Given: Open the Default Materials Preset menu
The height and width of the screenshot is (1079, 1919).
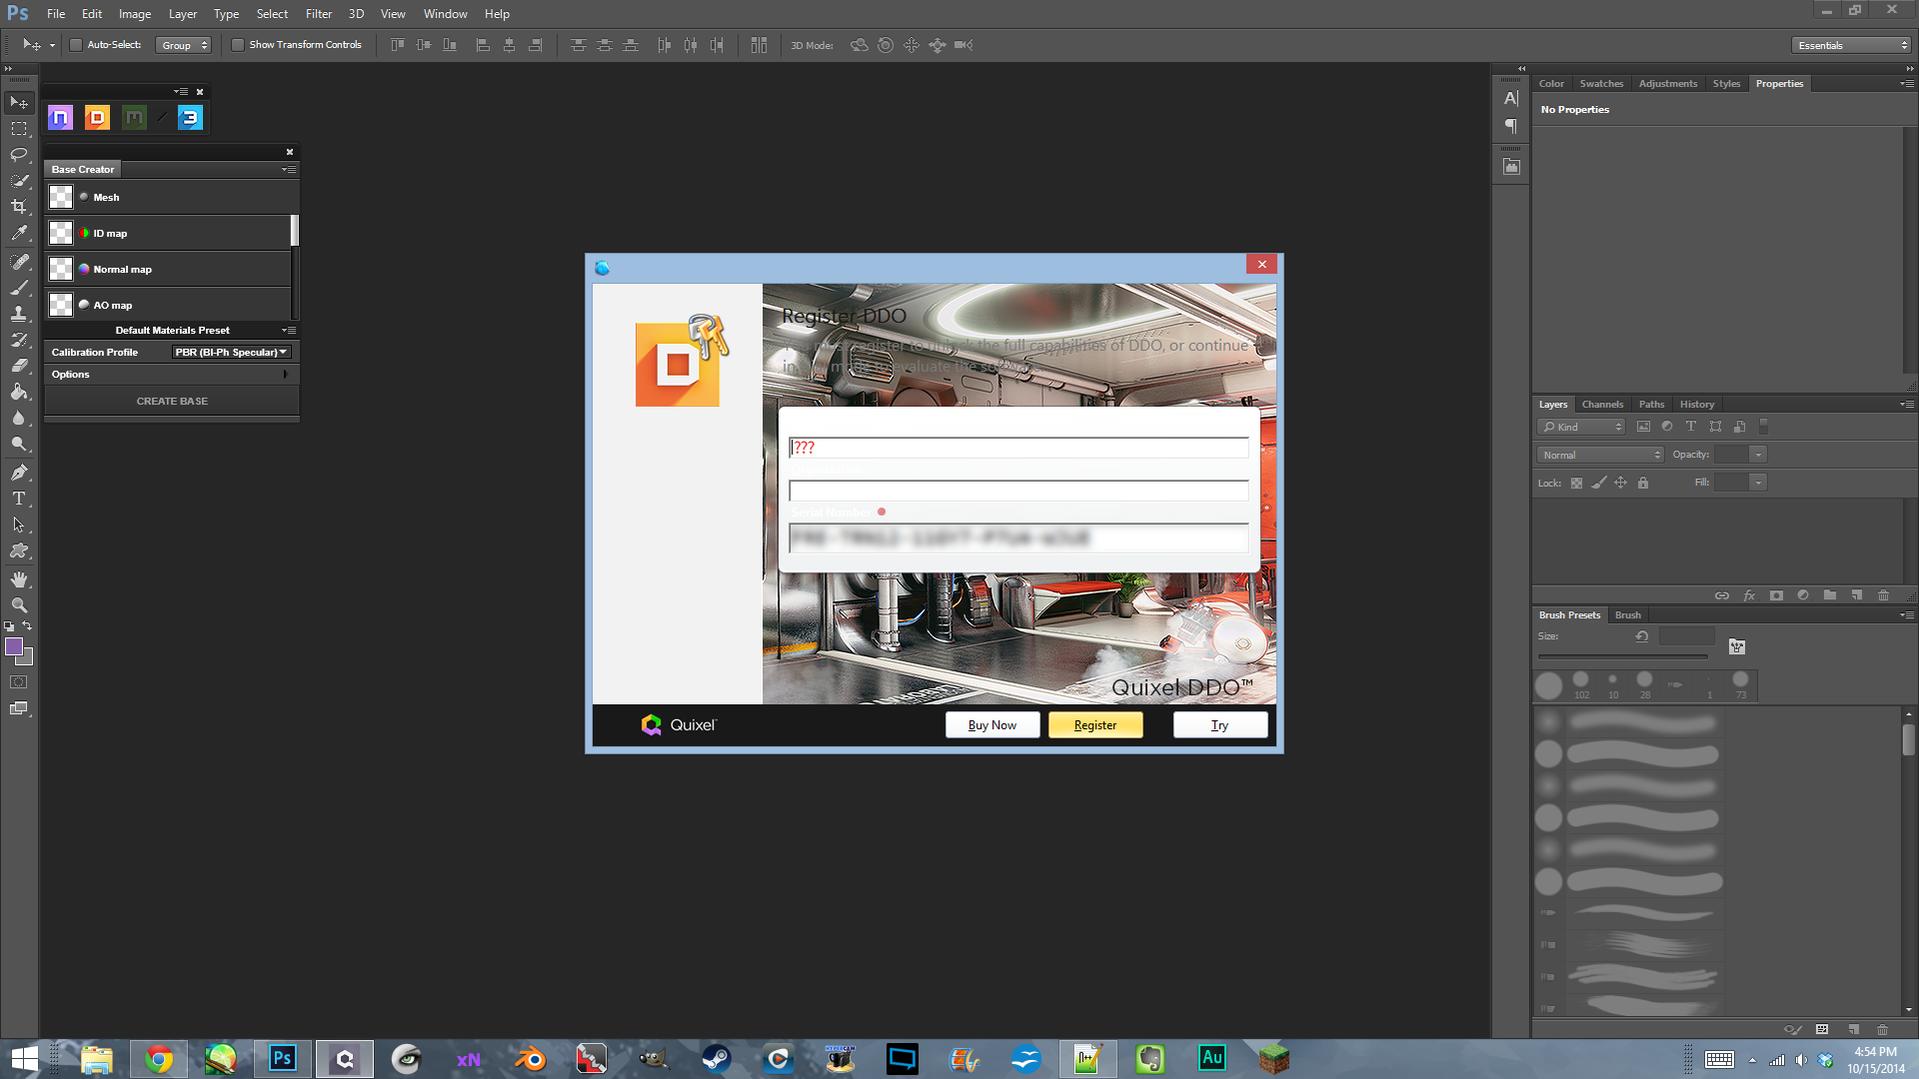Looking at the screenshot, I should coord(288,330).
